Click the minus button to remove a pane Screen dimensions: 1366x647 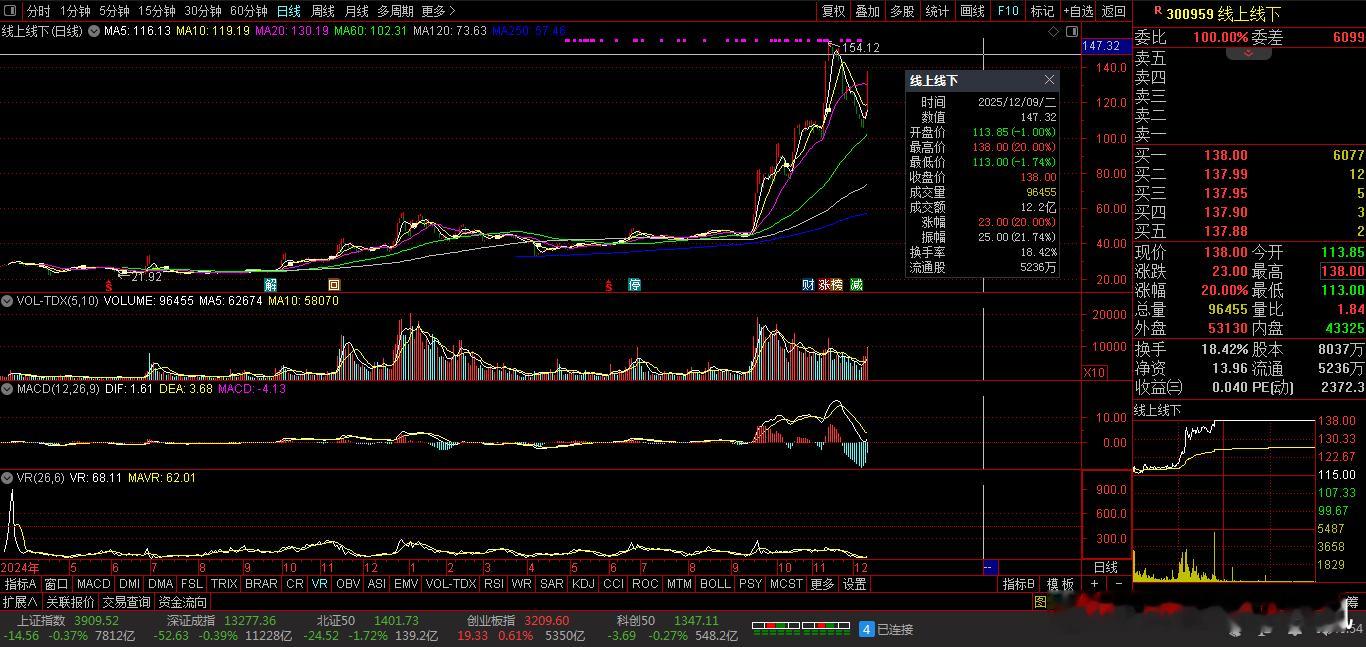(x=1118, y=583)
